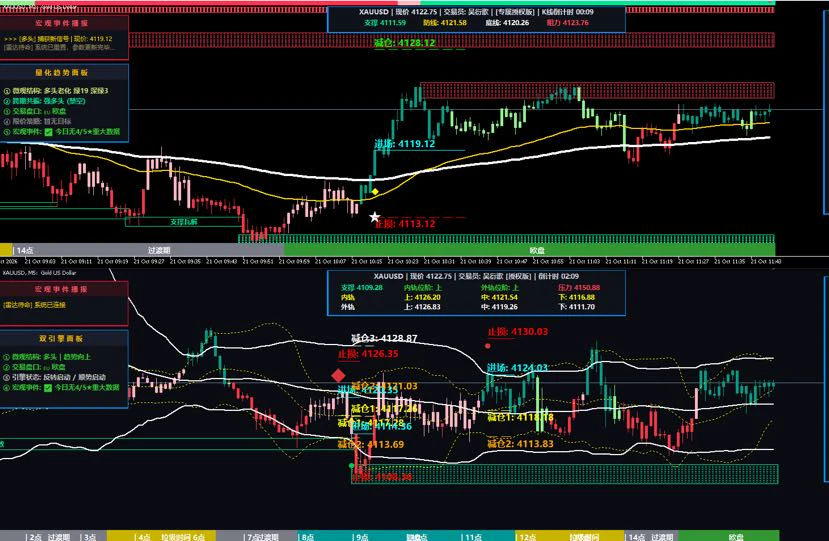
Task: Click upper chart green 欧盘 session bar
Action: point(529,250)
